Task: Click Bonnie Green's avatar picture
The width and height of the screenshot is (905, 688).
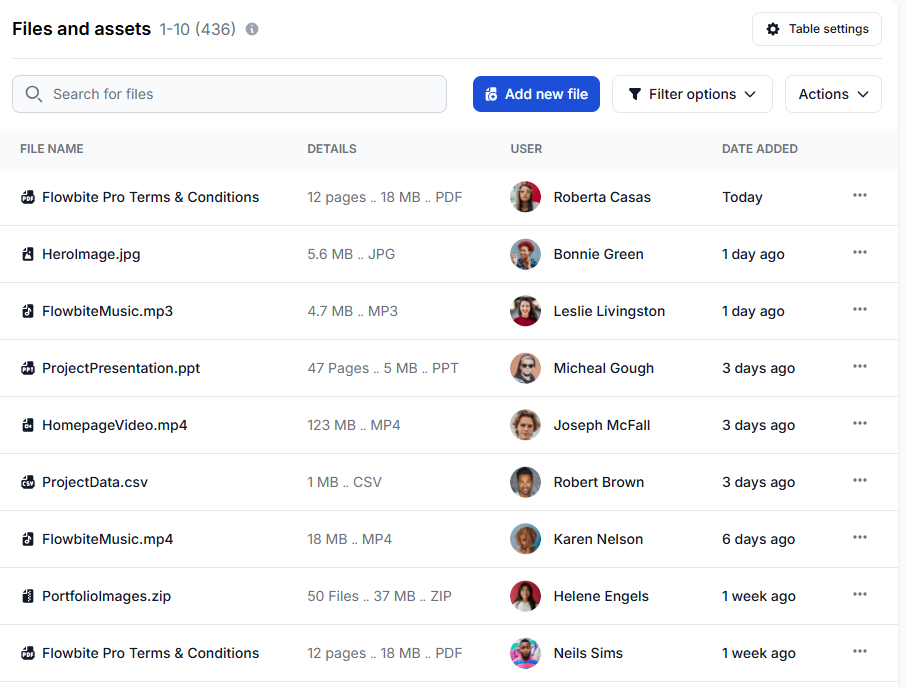Action: click(x=525, y=254)
